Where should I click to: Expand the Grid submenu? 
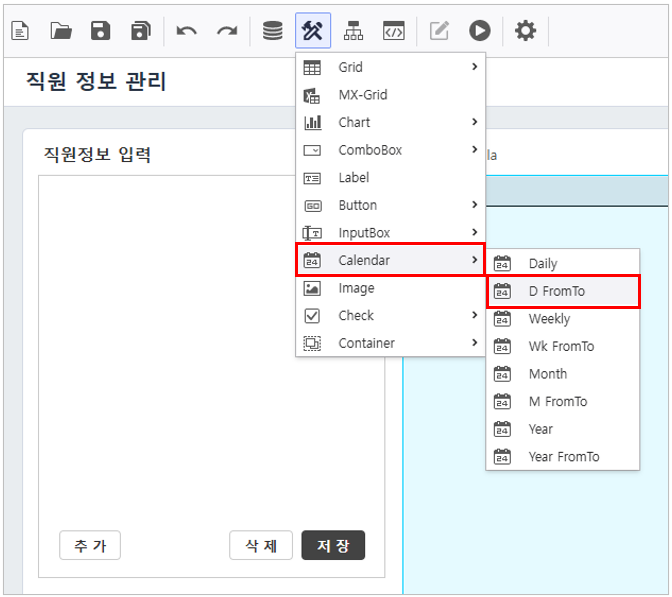coord(390,67)
